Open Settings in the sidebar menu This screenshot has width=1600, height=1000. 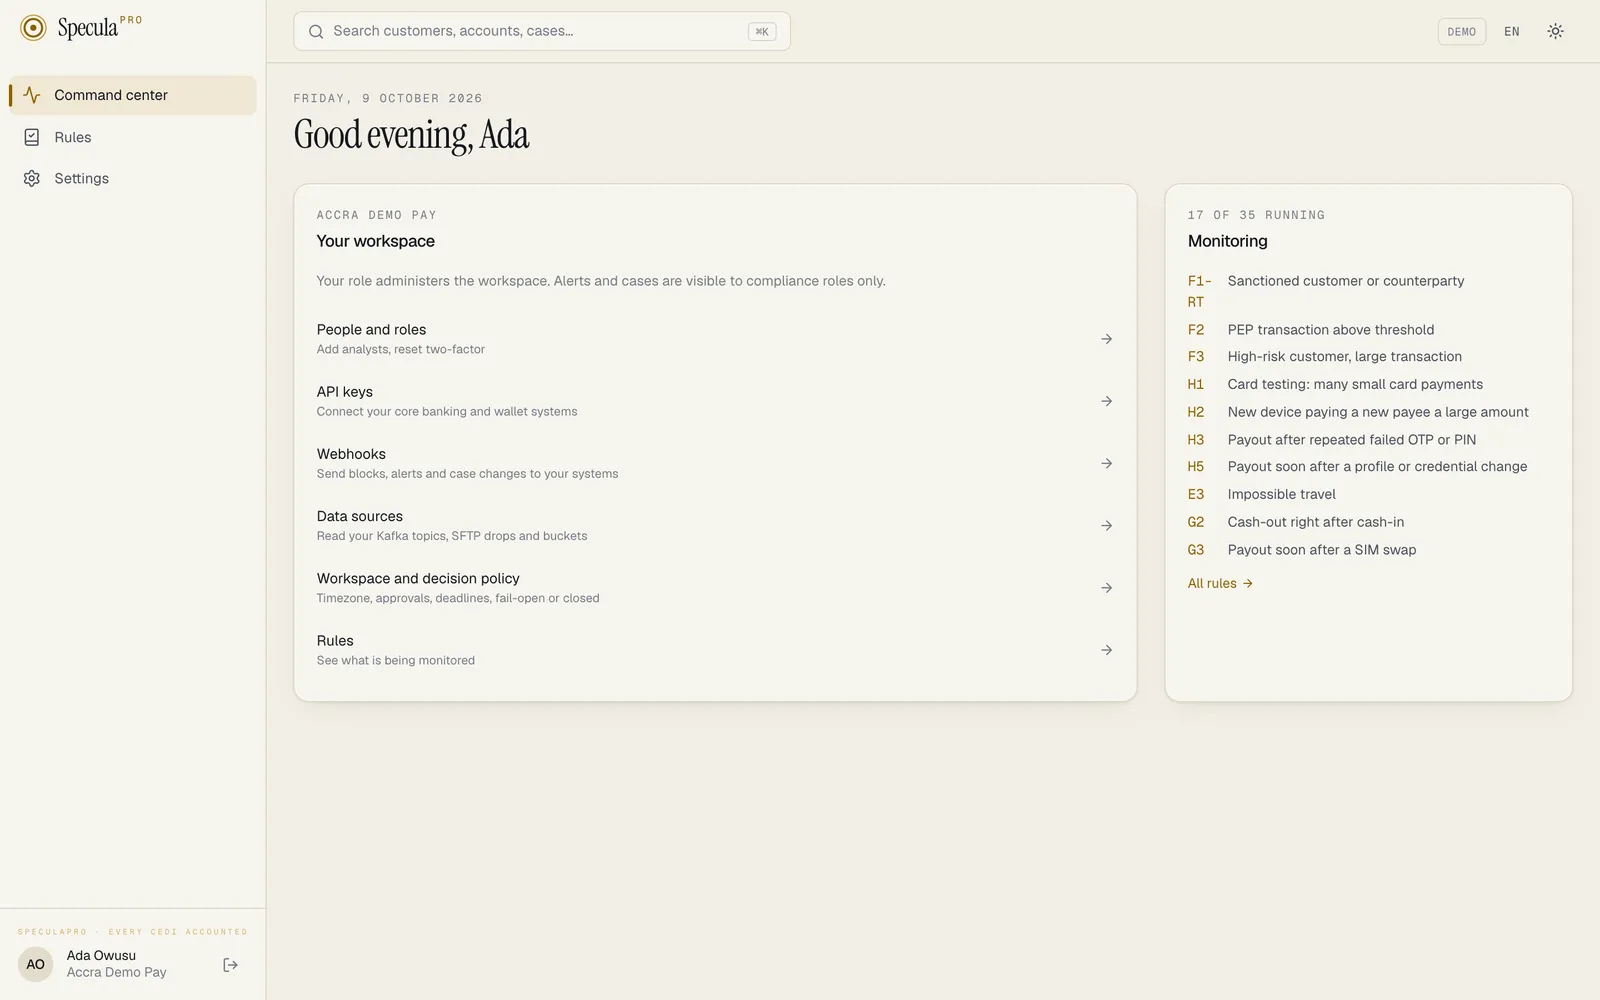133,178
